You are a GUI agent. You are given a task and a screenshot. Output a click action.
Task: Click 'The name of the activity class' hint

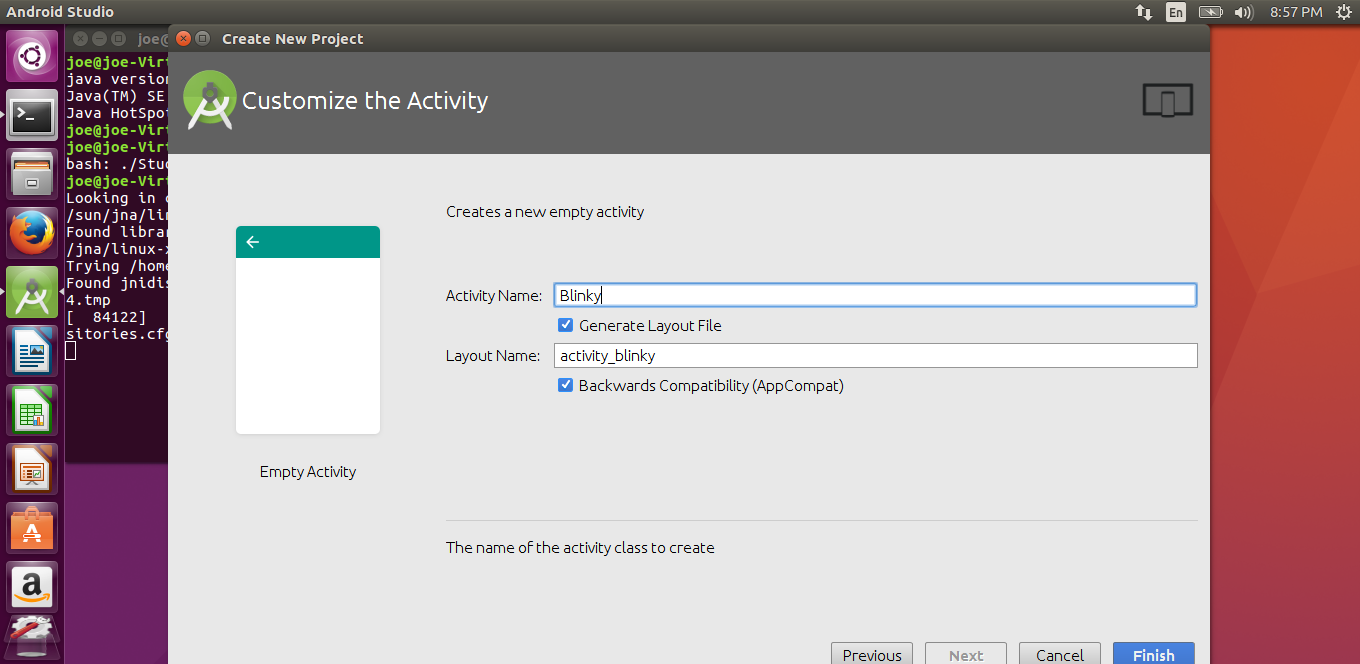click(x=580, y=548)
